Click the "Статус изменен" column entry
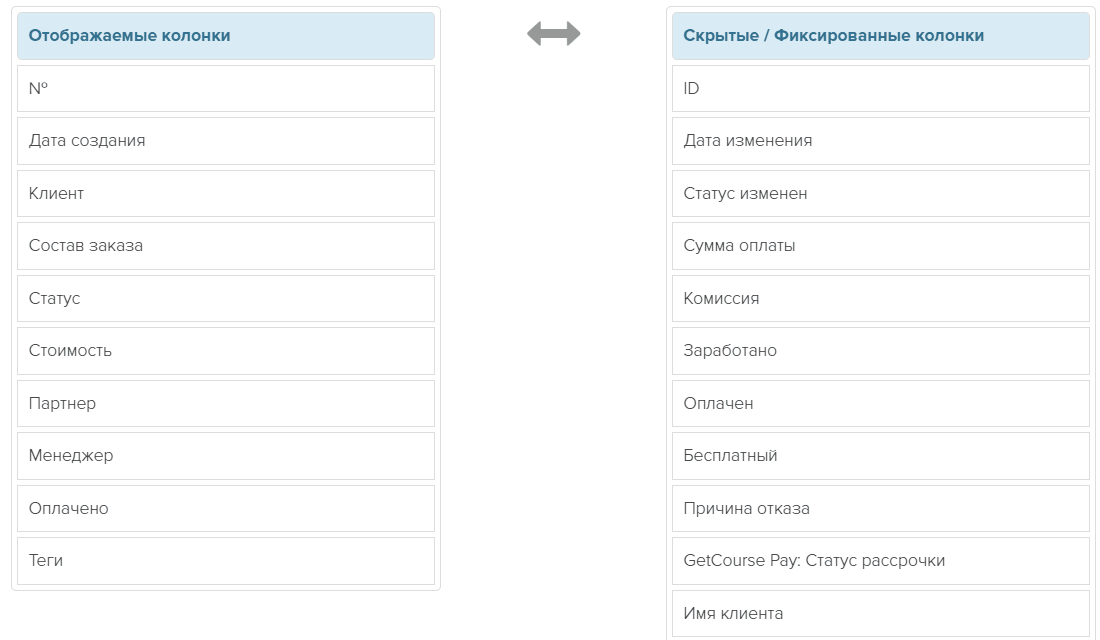Screen dimensions: 1100x640 pyautogui.click(x=880, y=193)
